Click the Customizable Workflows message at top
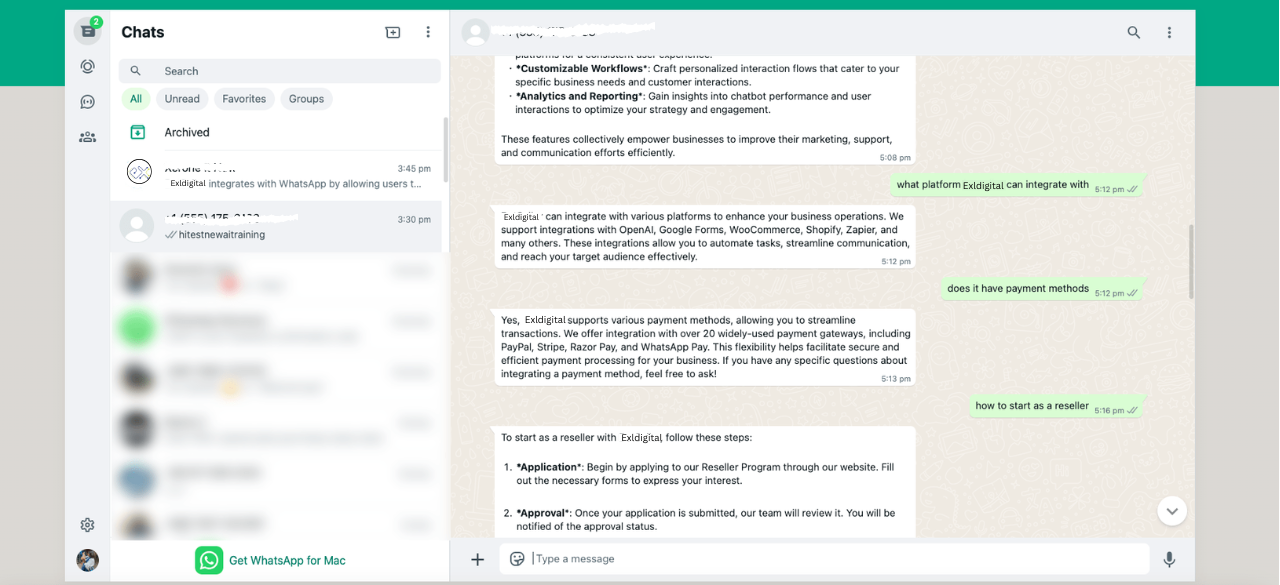Screen dimensions: 1280x585 point(704,109)
